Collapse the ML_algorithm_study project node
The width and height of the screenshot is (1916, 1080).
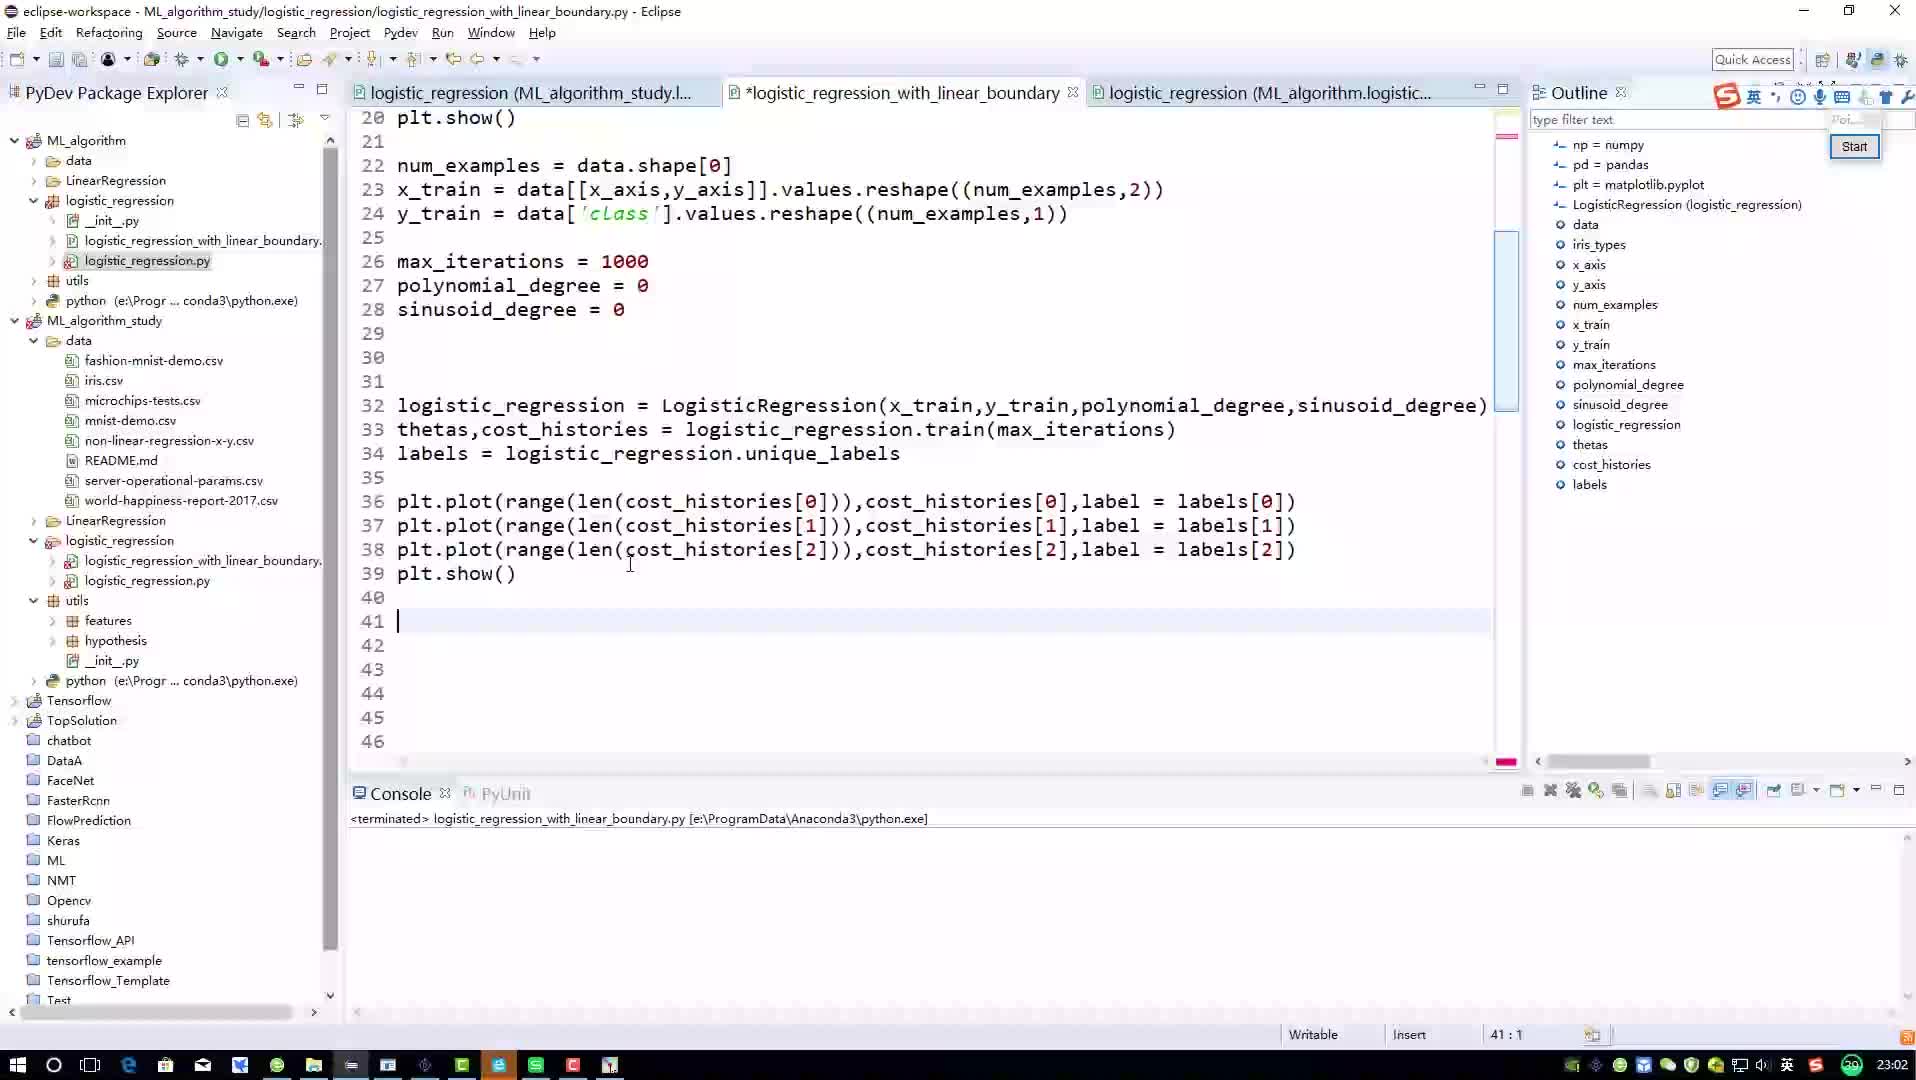(14, 321)
